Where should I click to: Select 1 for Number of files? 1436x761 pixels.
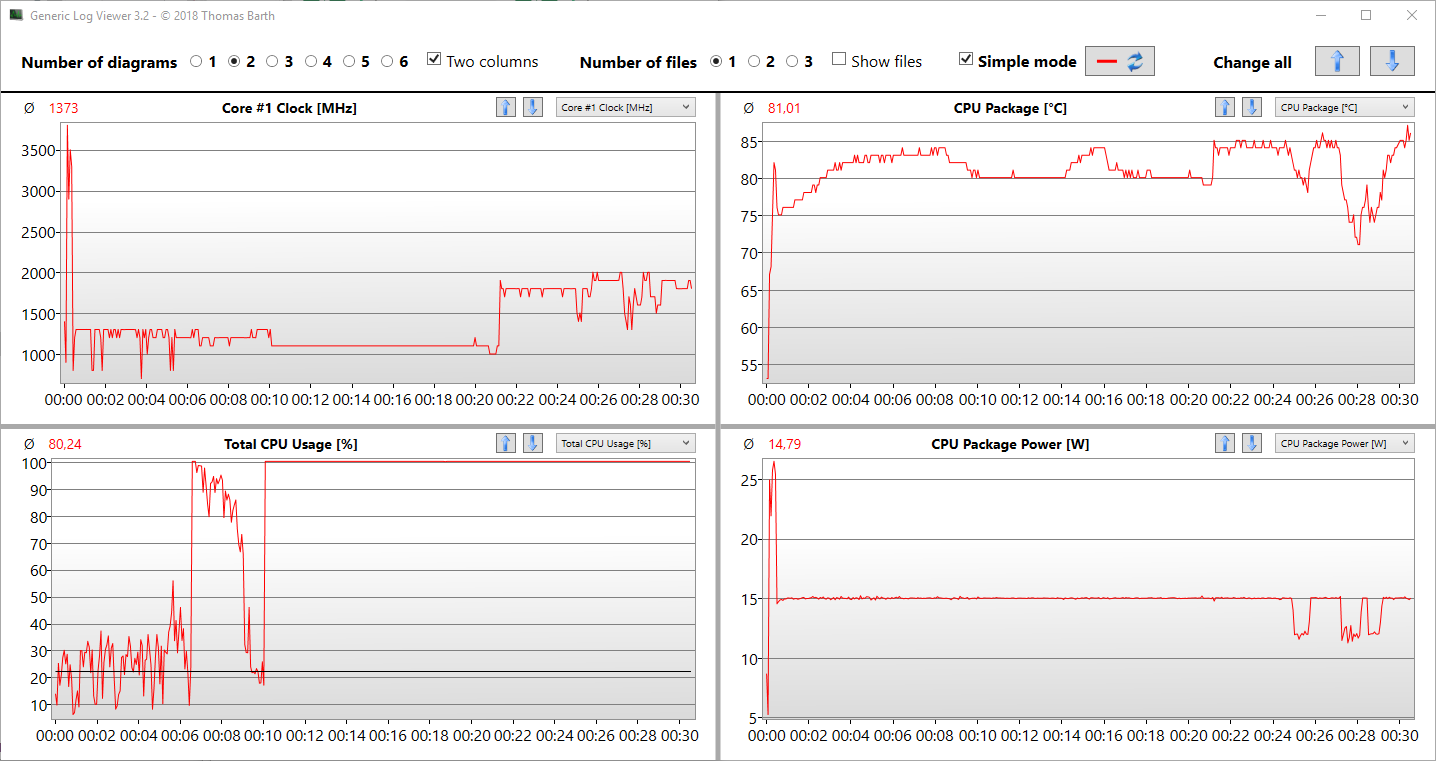coord(716,62)
